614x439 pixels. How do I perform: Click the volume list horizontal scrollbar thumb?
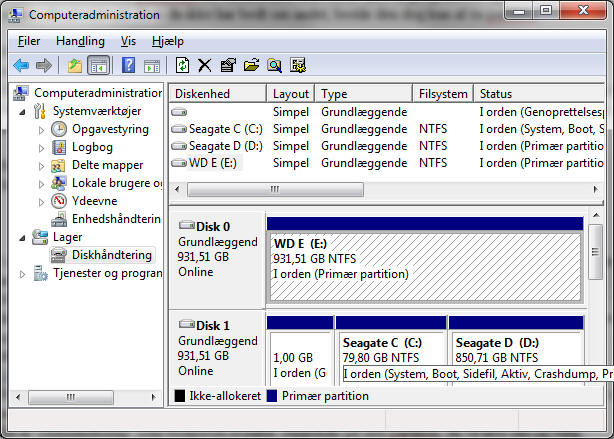275,190
